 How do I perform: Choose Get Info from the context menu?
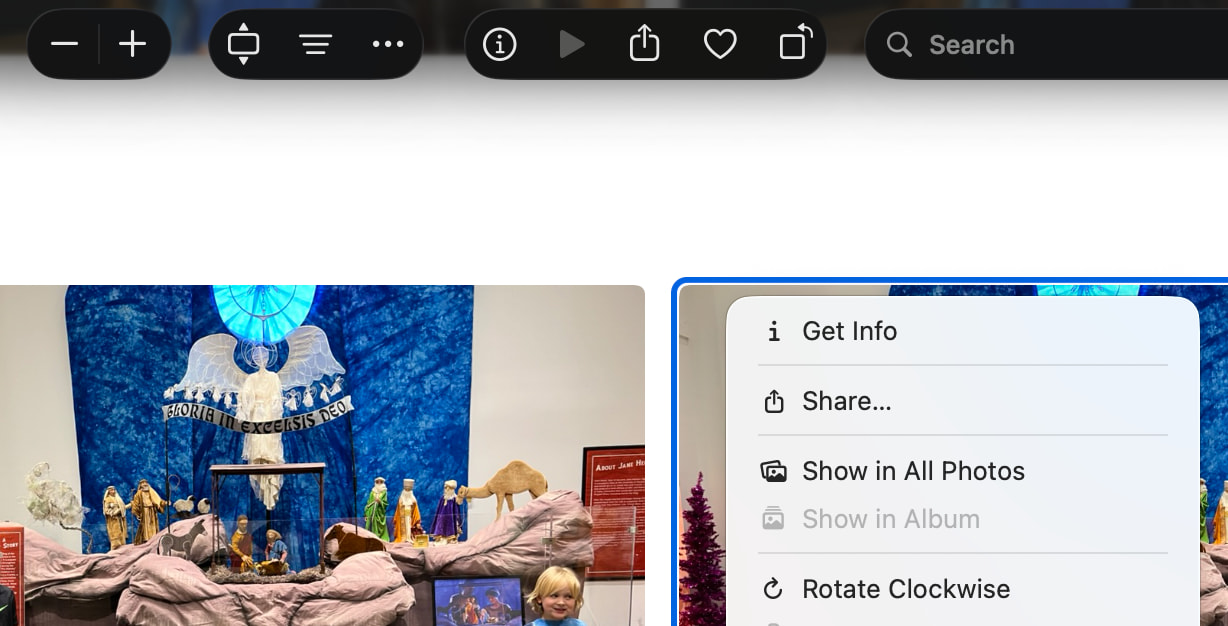click(849, 331)
